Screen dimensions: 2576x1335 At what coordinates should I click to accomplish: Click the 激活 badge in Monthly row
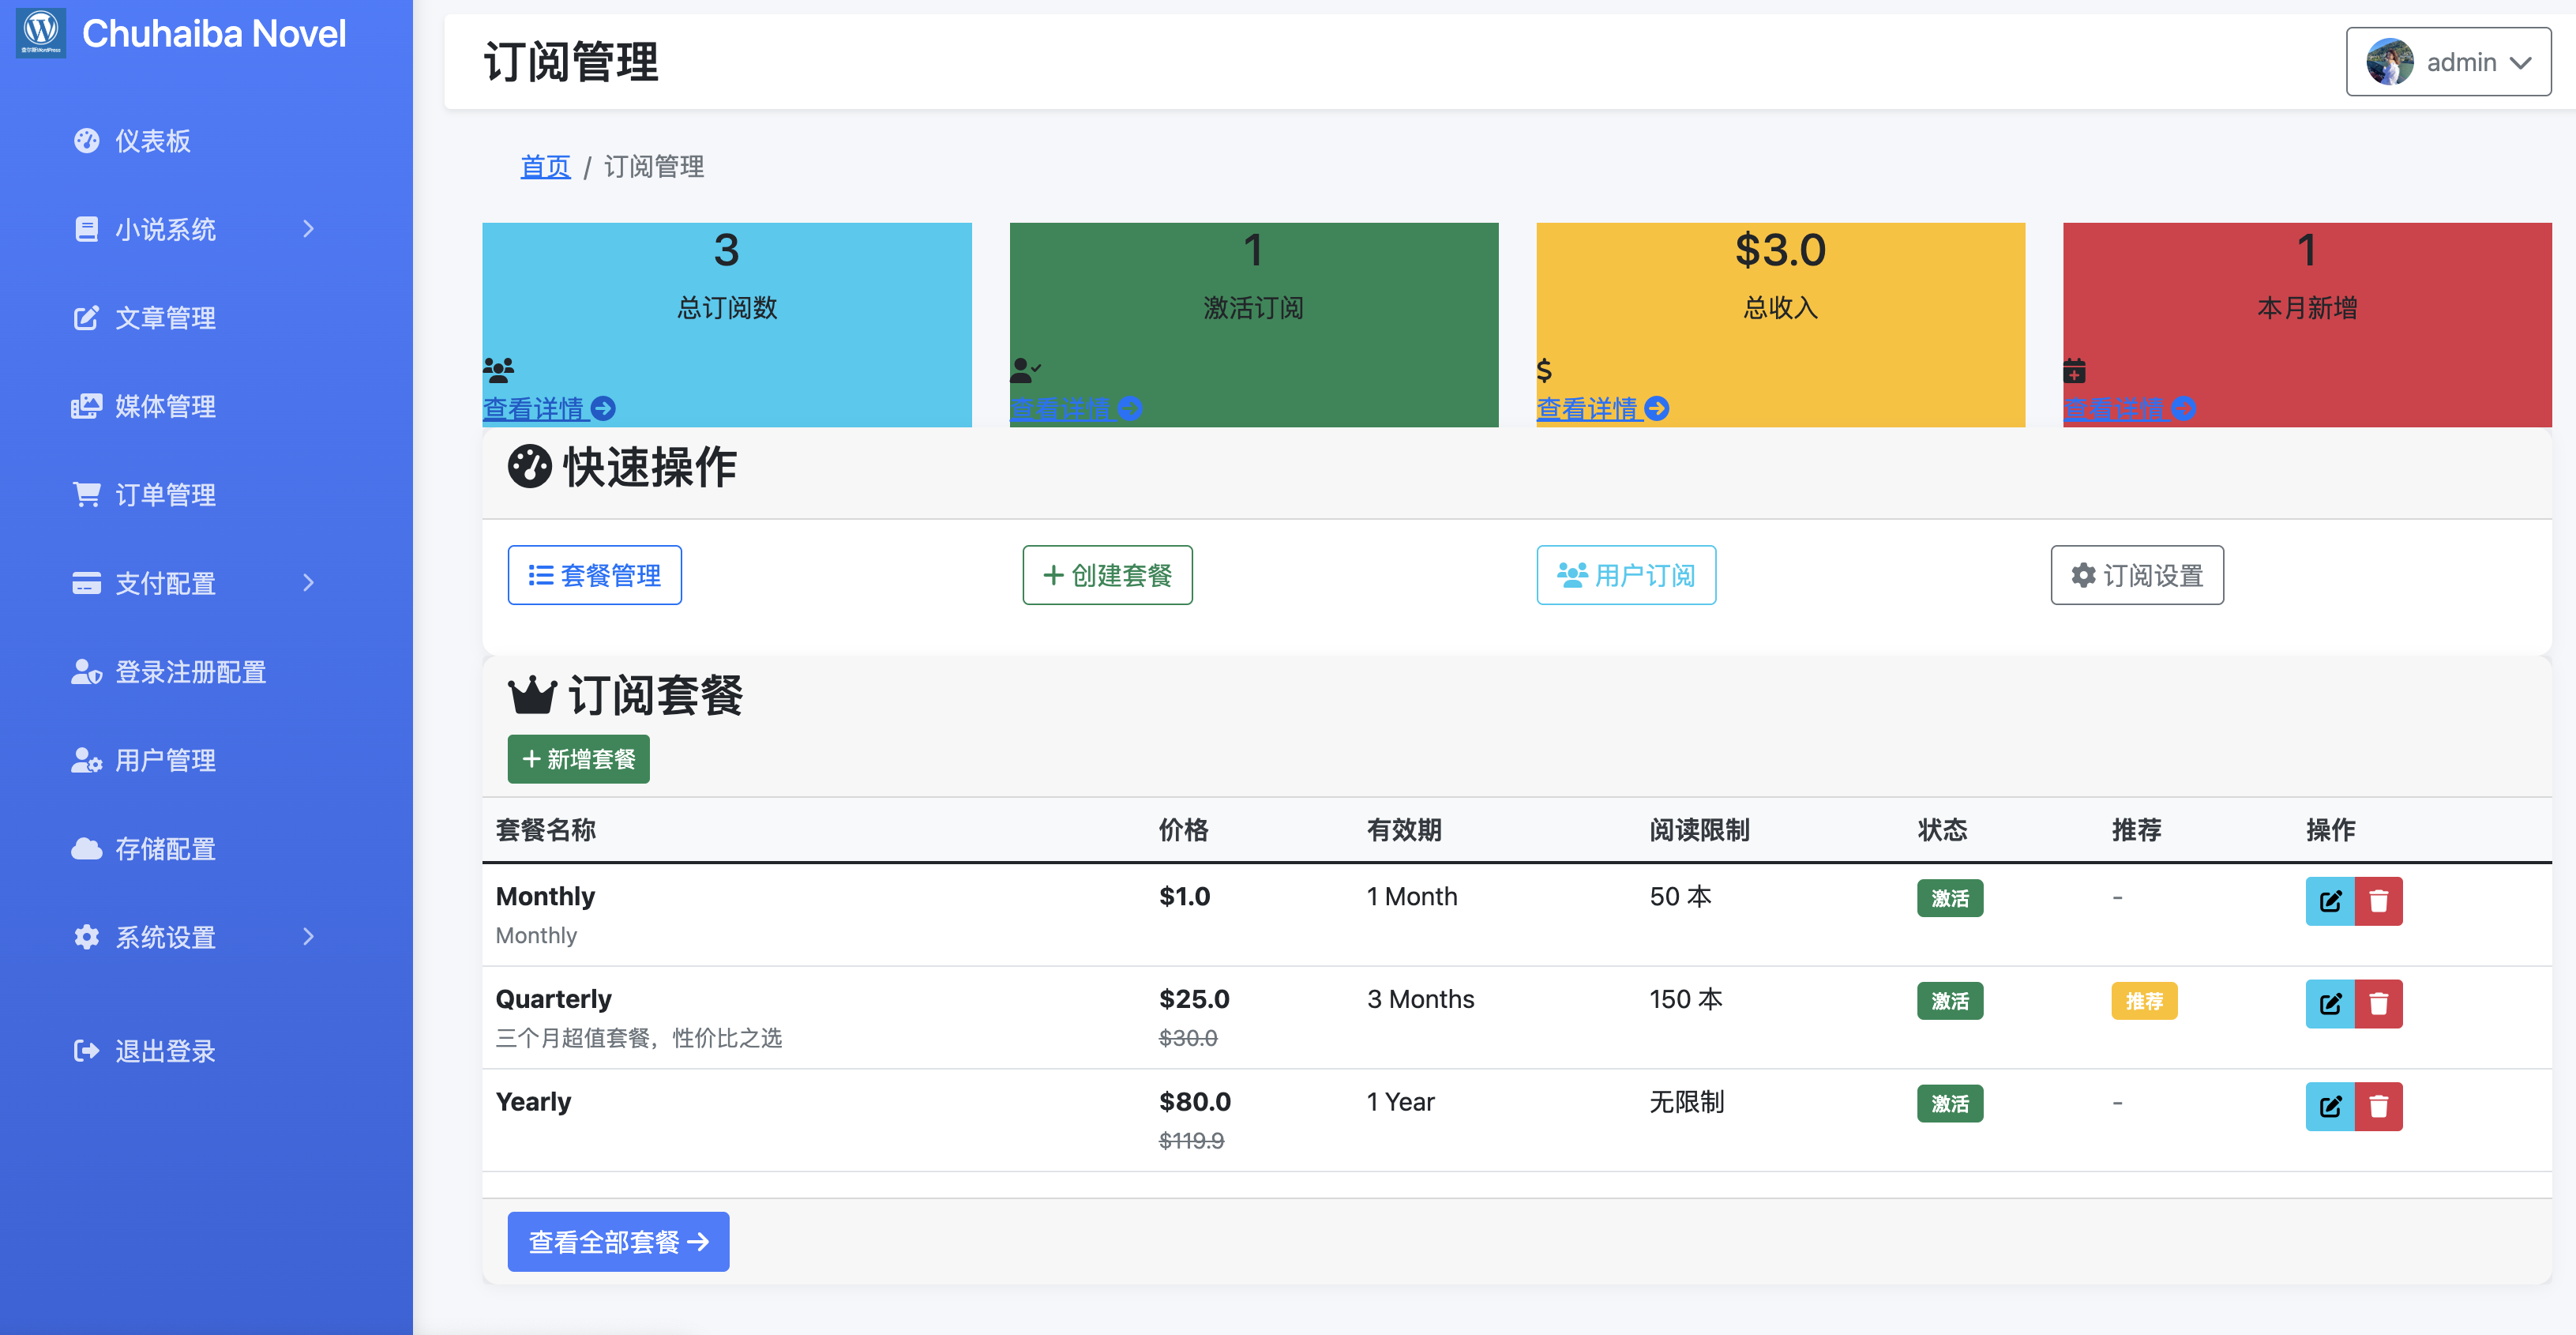tap(1950, 898)
